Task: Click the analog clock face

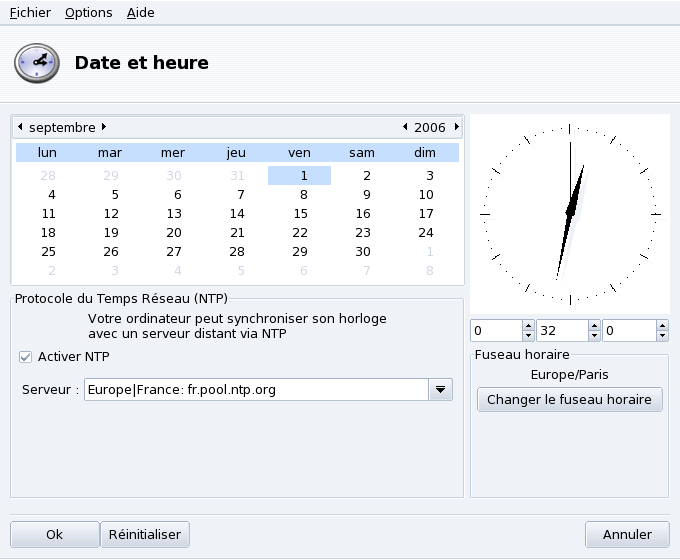Action: (569, 213)
